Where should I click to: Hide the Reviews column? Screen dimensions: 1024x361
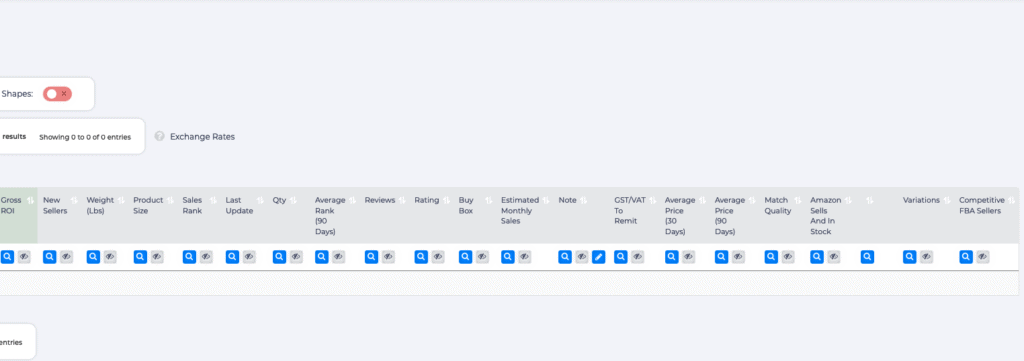388,257
